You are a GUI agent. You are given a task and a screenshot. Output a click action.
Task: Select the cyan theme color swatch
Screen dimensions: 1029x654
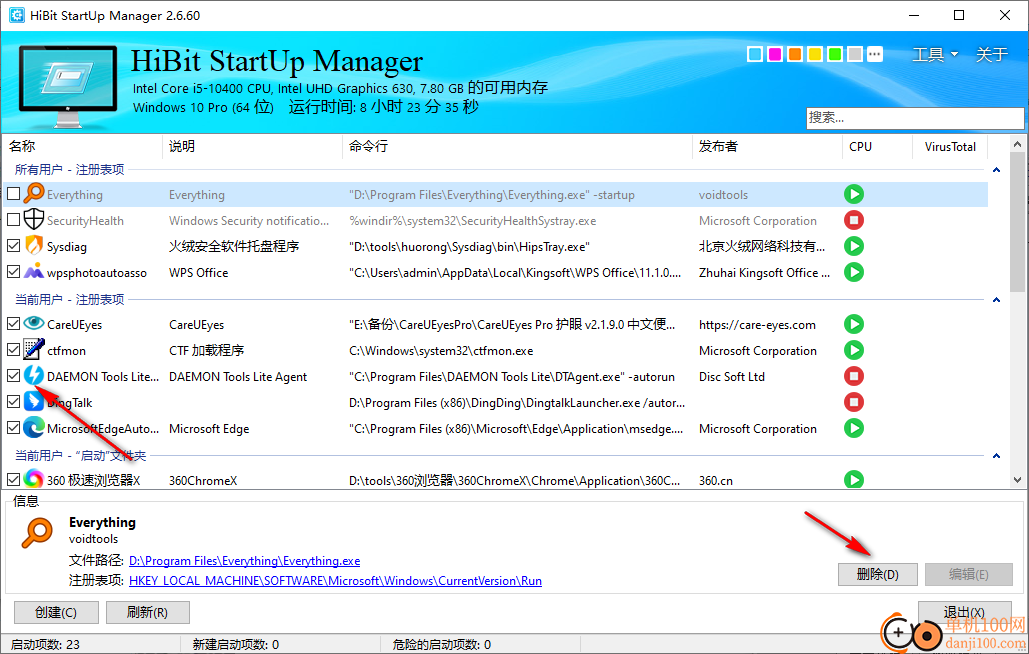[x=755, y=54]
